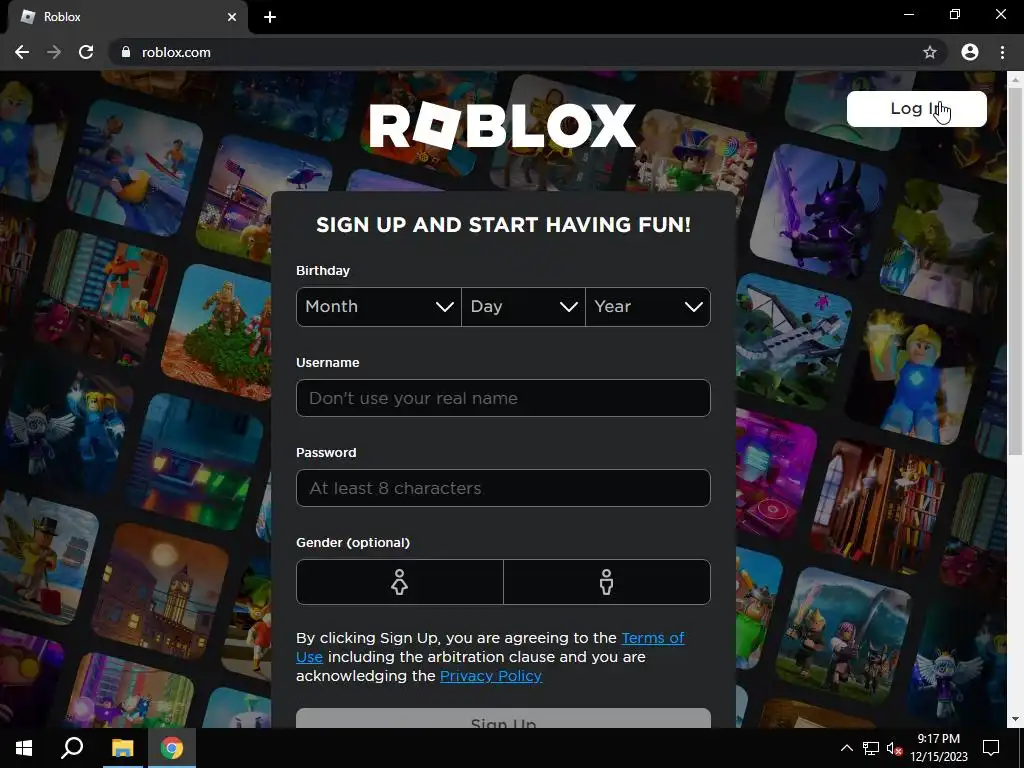Screen dimensions: 1024x768
Task: Restore down the Chrome window
Action: (955, 14)
